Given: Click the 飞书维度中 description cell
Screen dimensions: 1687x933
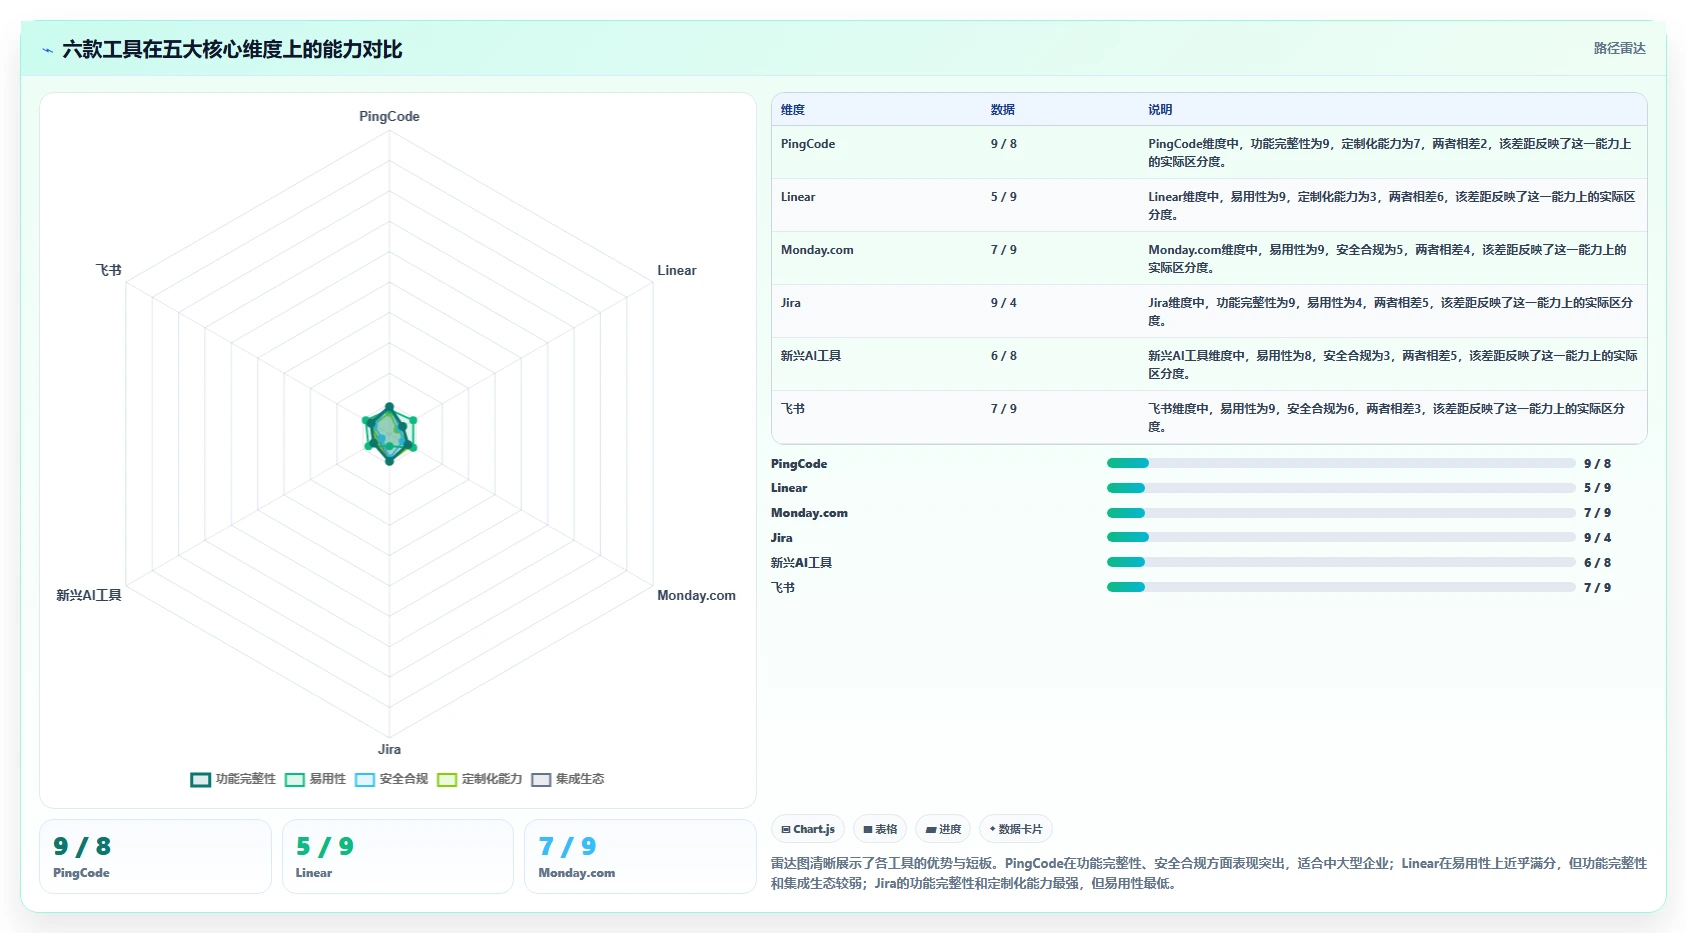Looking at the screenshot, I should [1392, 417].
